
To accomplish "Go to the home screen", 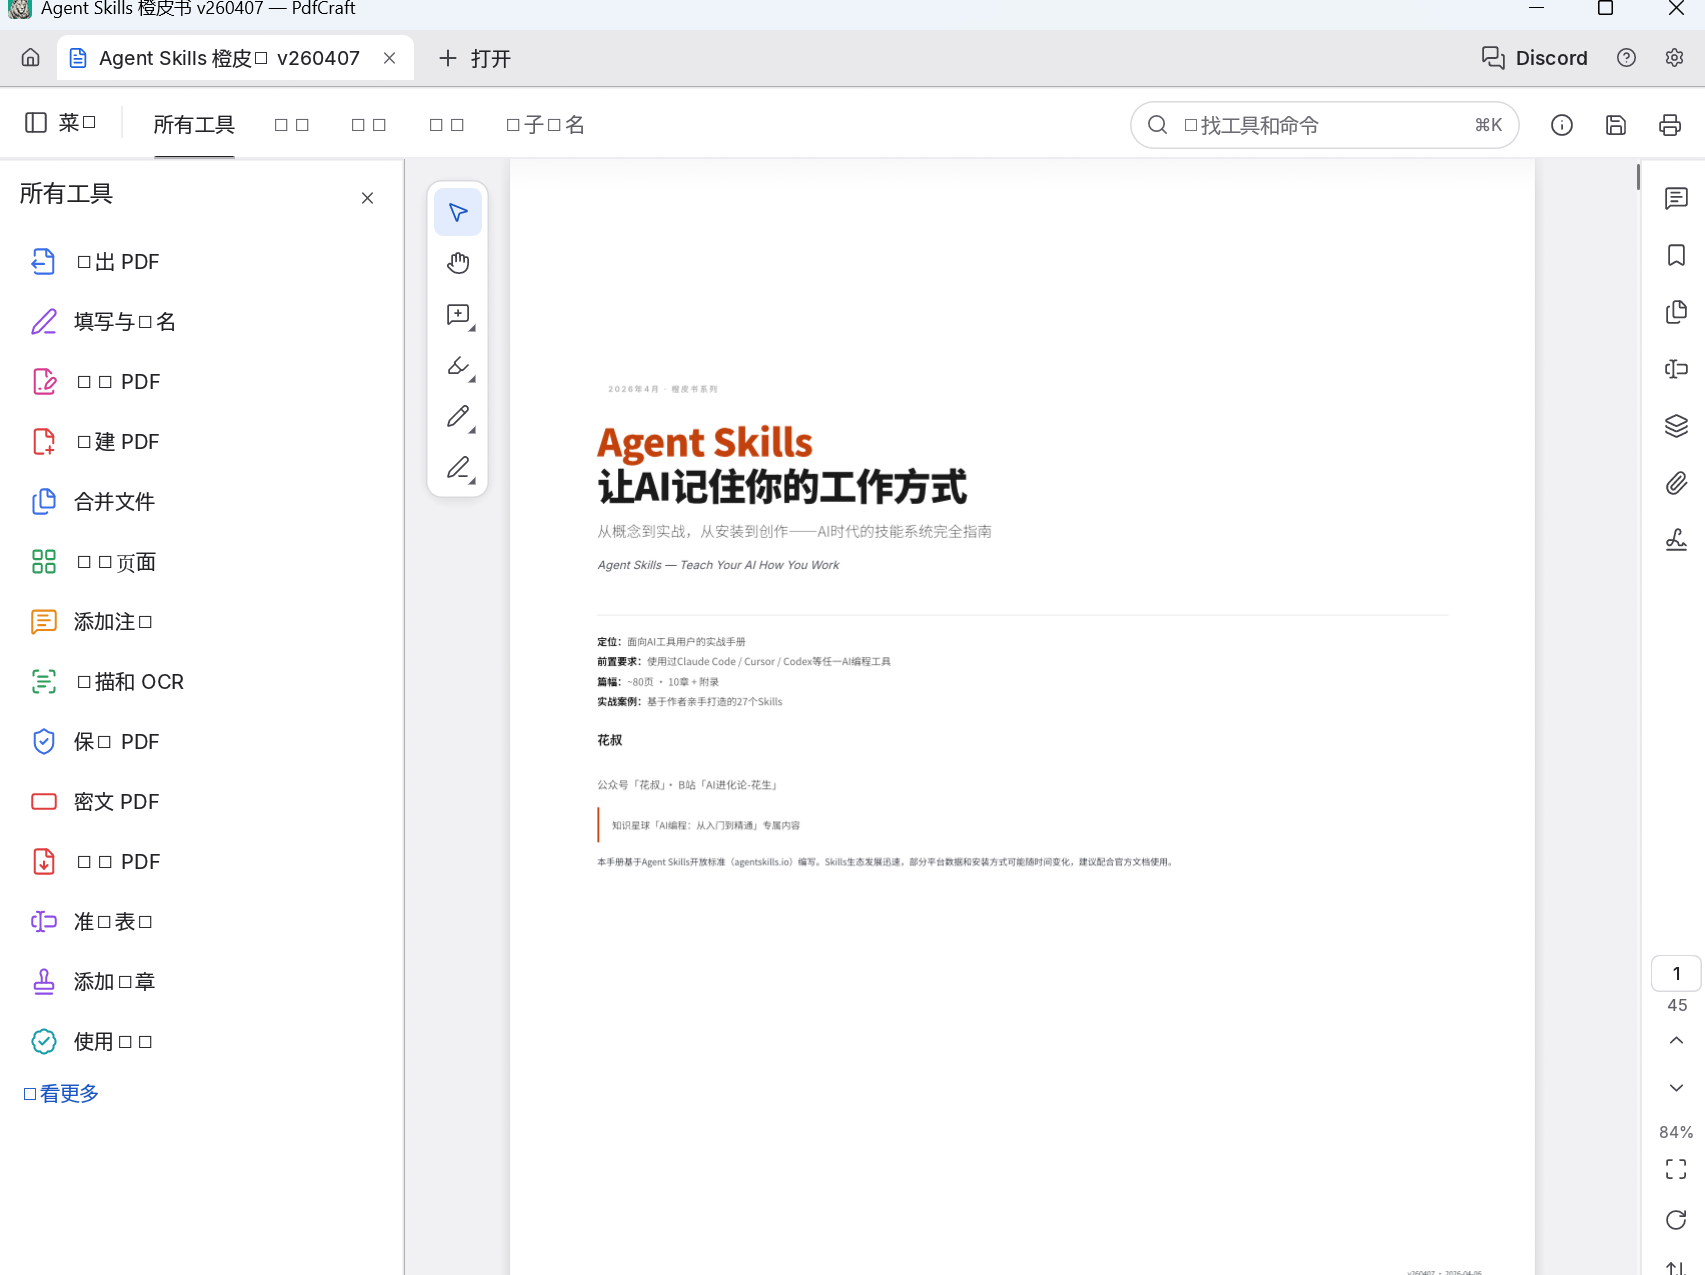I will (x=31, y=58).
